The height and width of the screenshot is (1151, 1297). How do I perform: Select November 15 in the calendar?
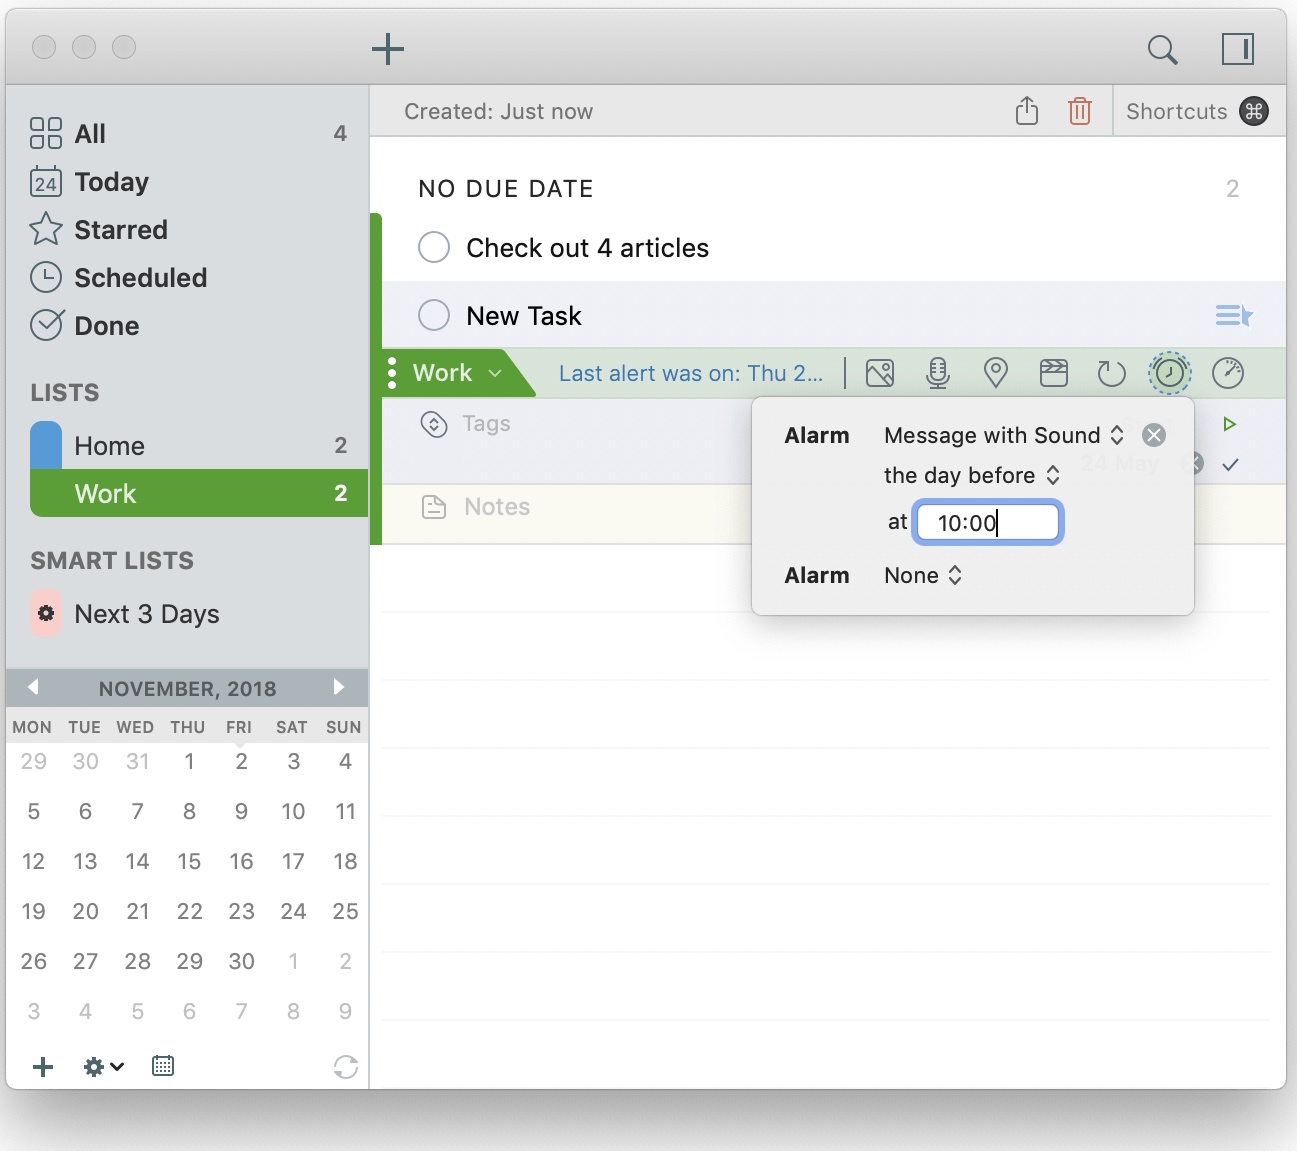click(189, 861)
